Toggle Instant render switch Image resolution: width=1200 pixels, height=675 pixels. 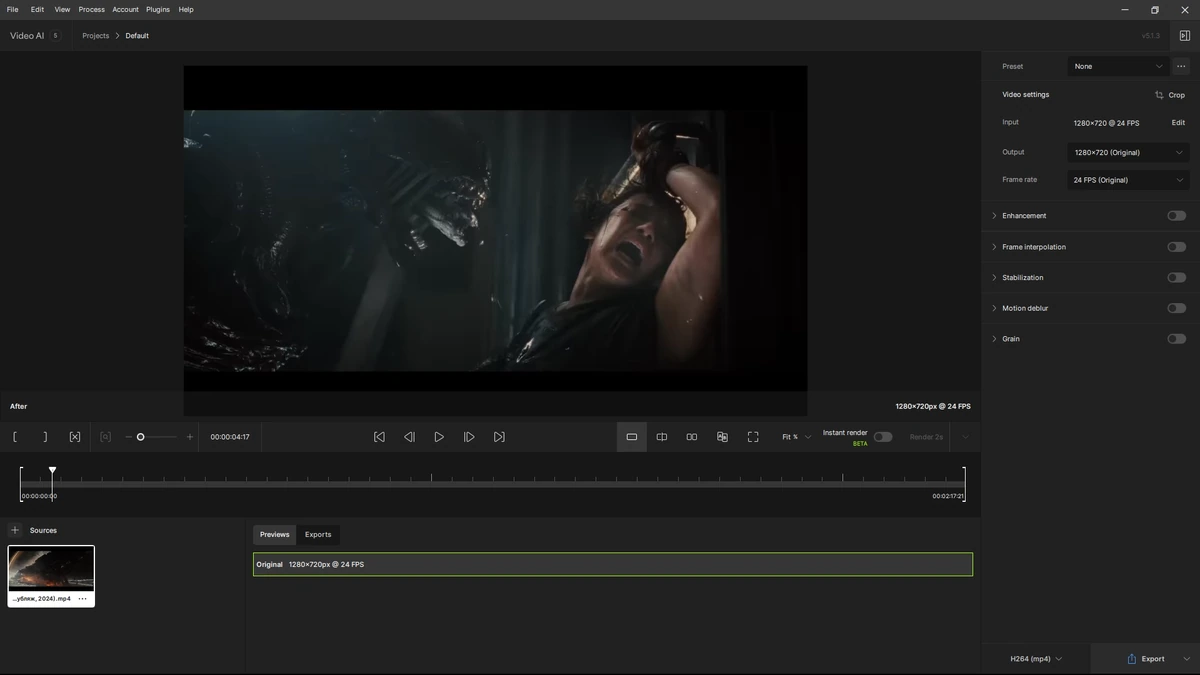[x=883, y=437]
